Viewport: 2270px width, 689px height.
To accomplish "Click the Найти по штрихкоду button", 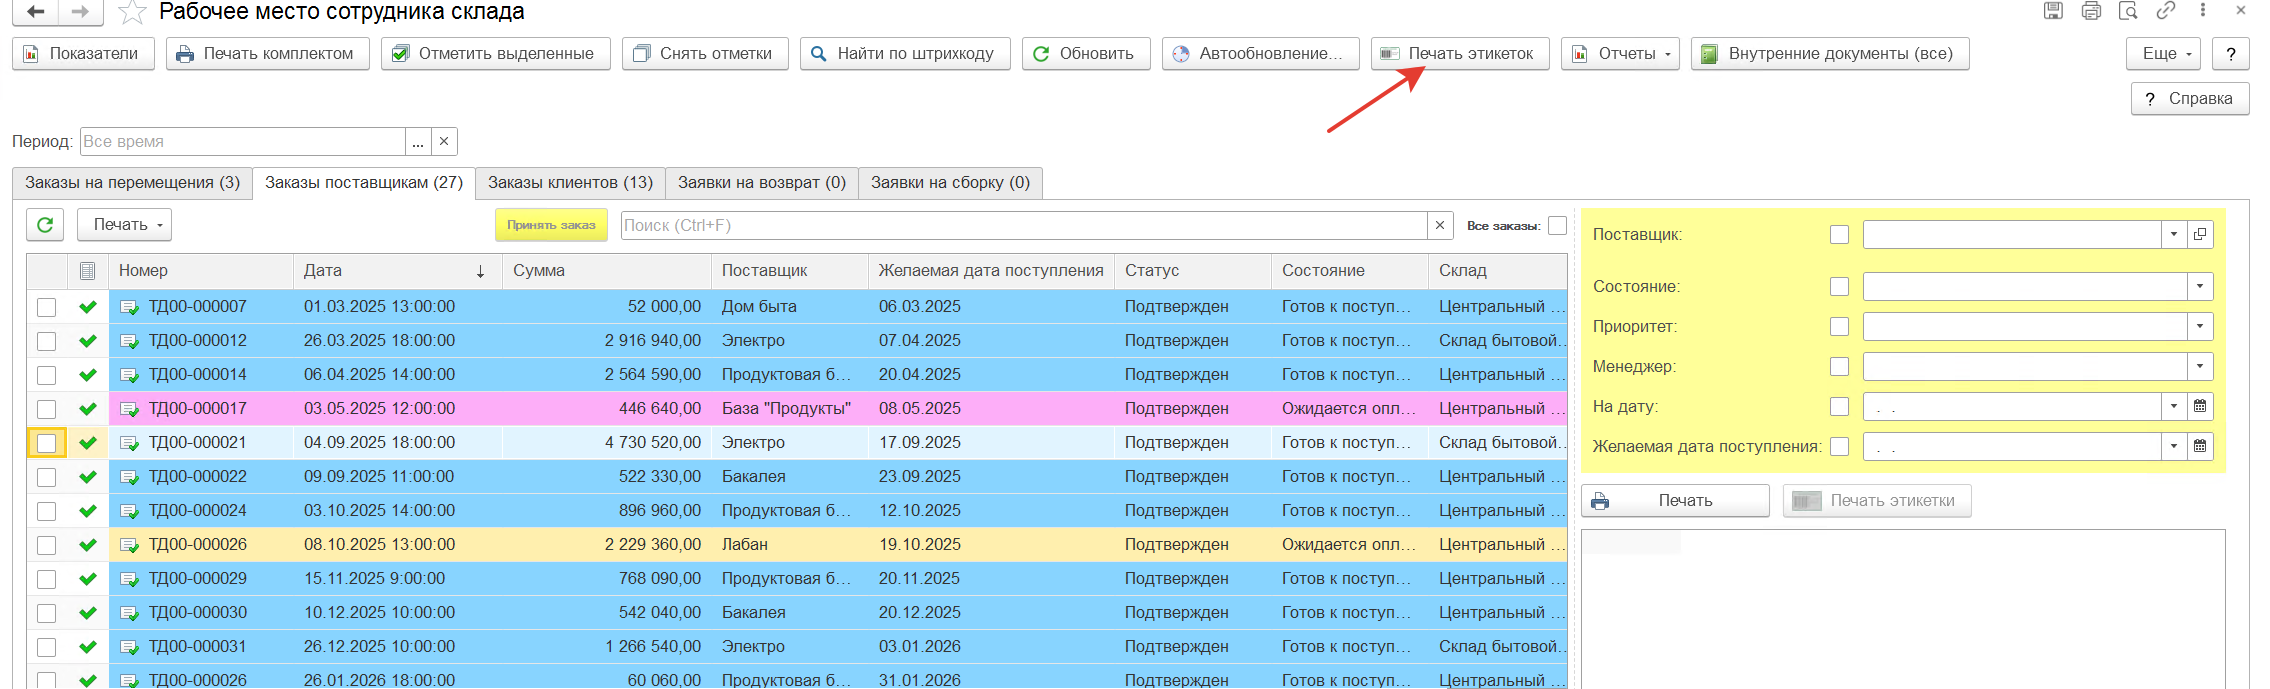I will pos(905,54).
